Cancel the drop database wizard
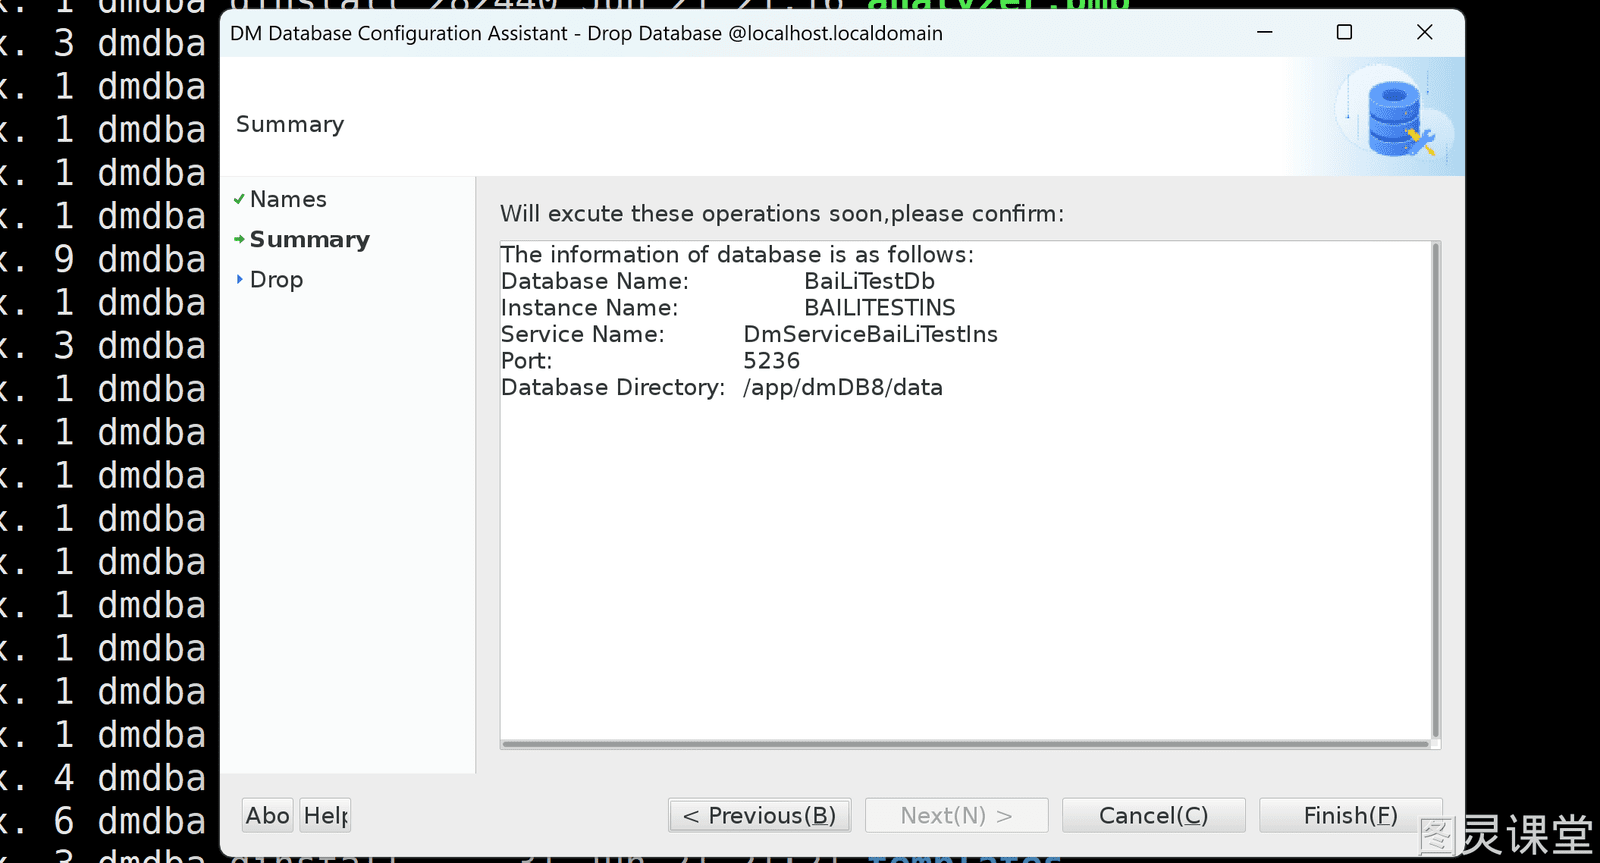Viewport: 1600px width, 863px height. (x=1153, y=815)
